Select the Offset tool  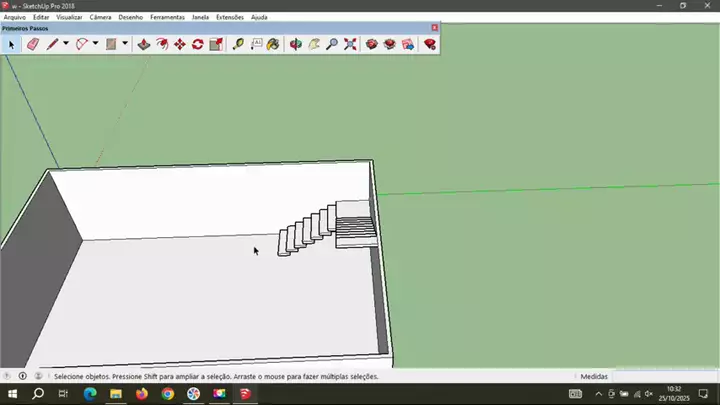(x=161, y=44)
